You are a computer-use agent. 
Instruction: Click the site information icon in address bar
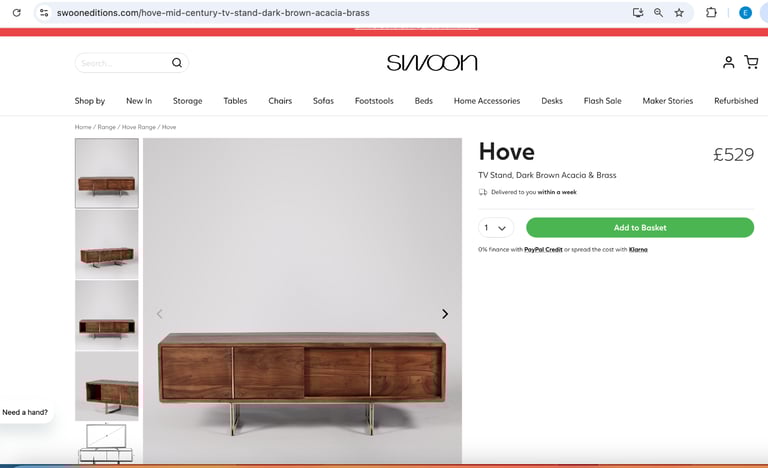44,13
